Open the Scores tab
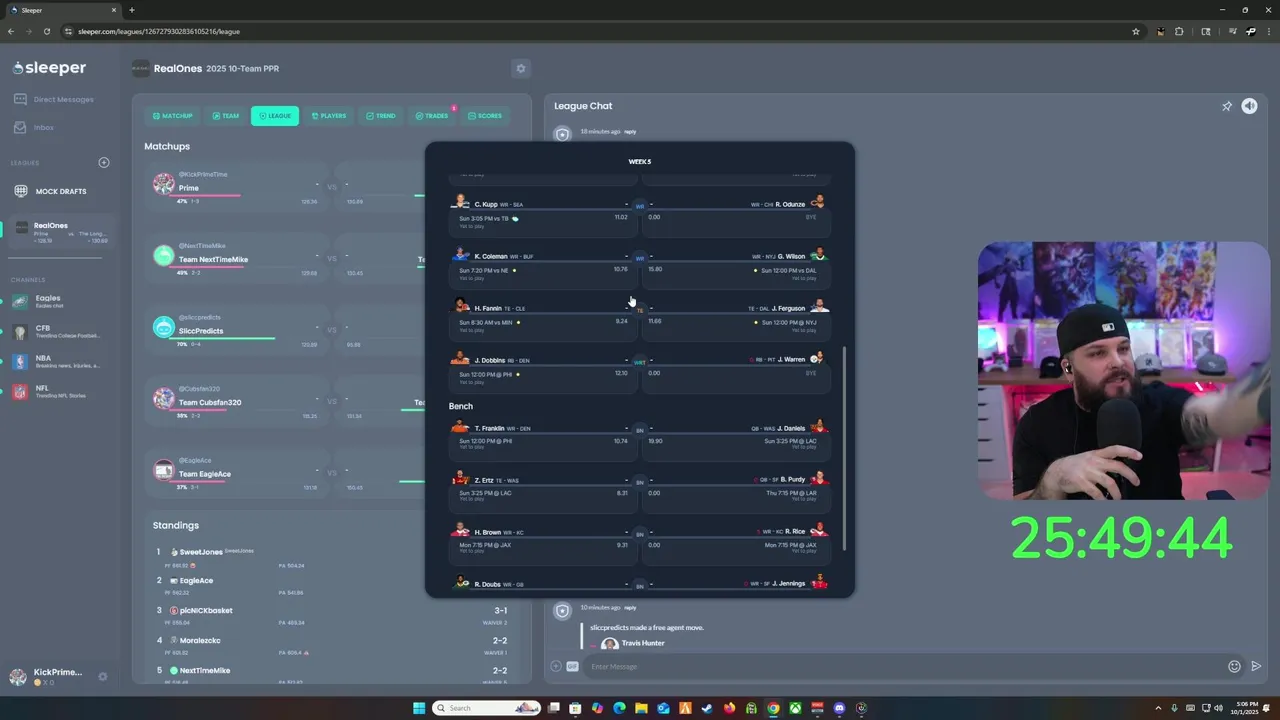Screen dimensions: 1280x720 484,116
